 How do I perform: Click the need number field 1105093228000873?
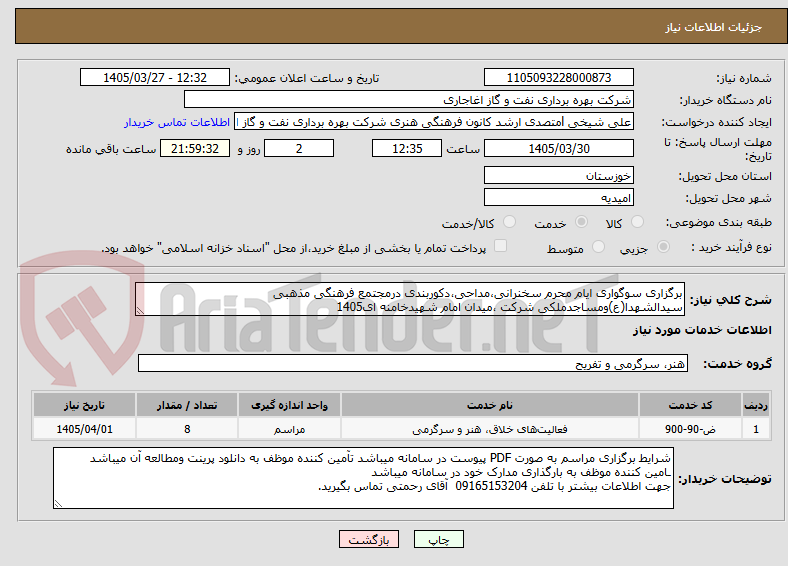(558, 77)
